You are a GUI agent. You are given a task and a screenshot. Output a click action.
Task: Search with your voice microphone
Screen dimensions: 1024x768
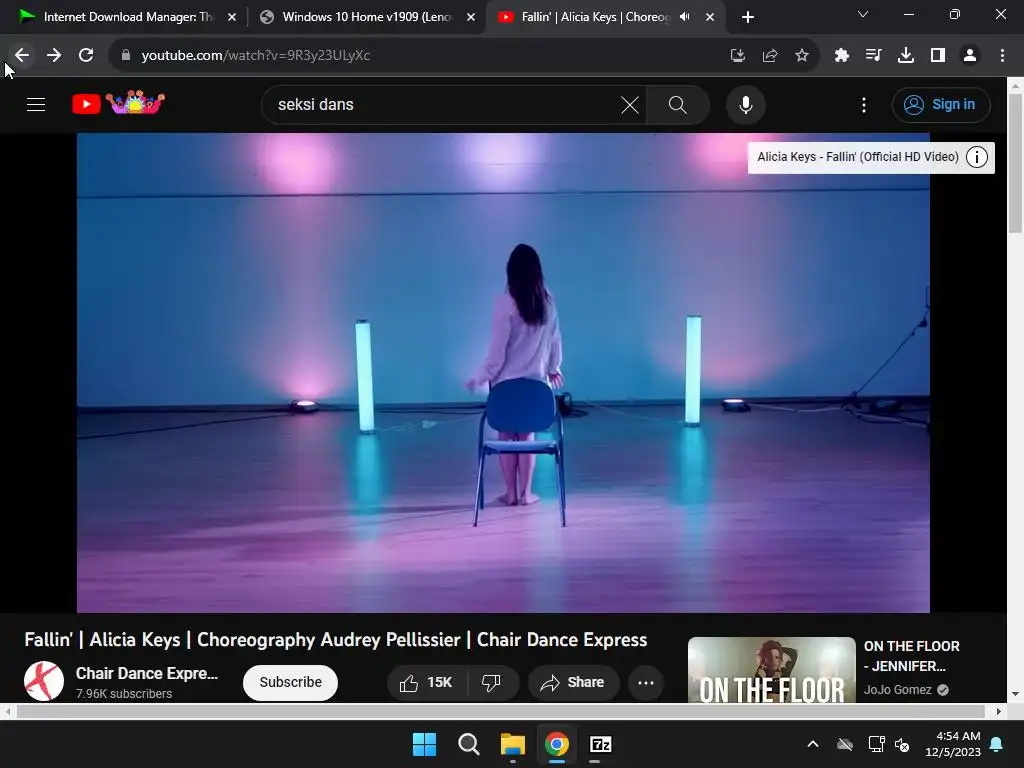[746, 104]
